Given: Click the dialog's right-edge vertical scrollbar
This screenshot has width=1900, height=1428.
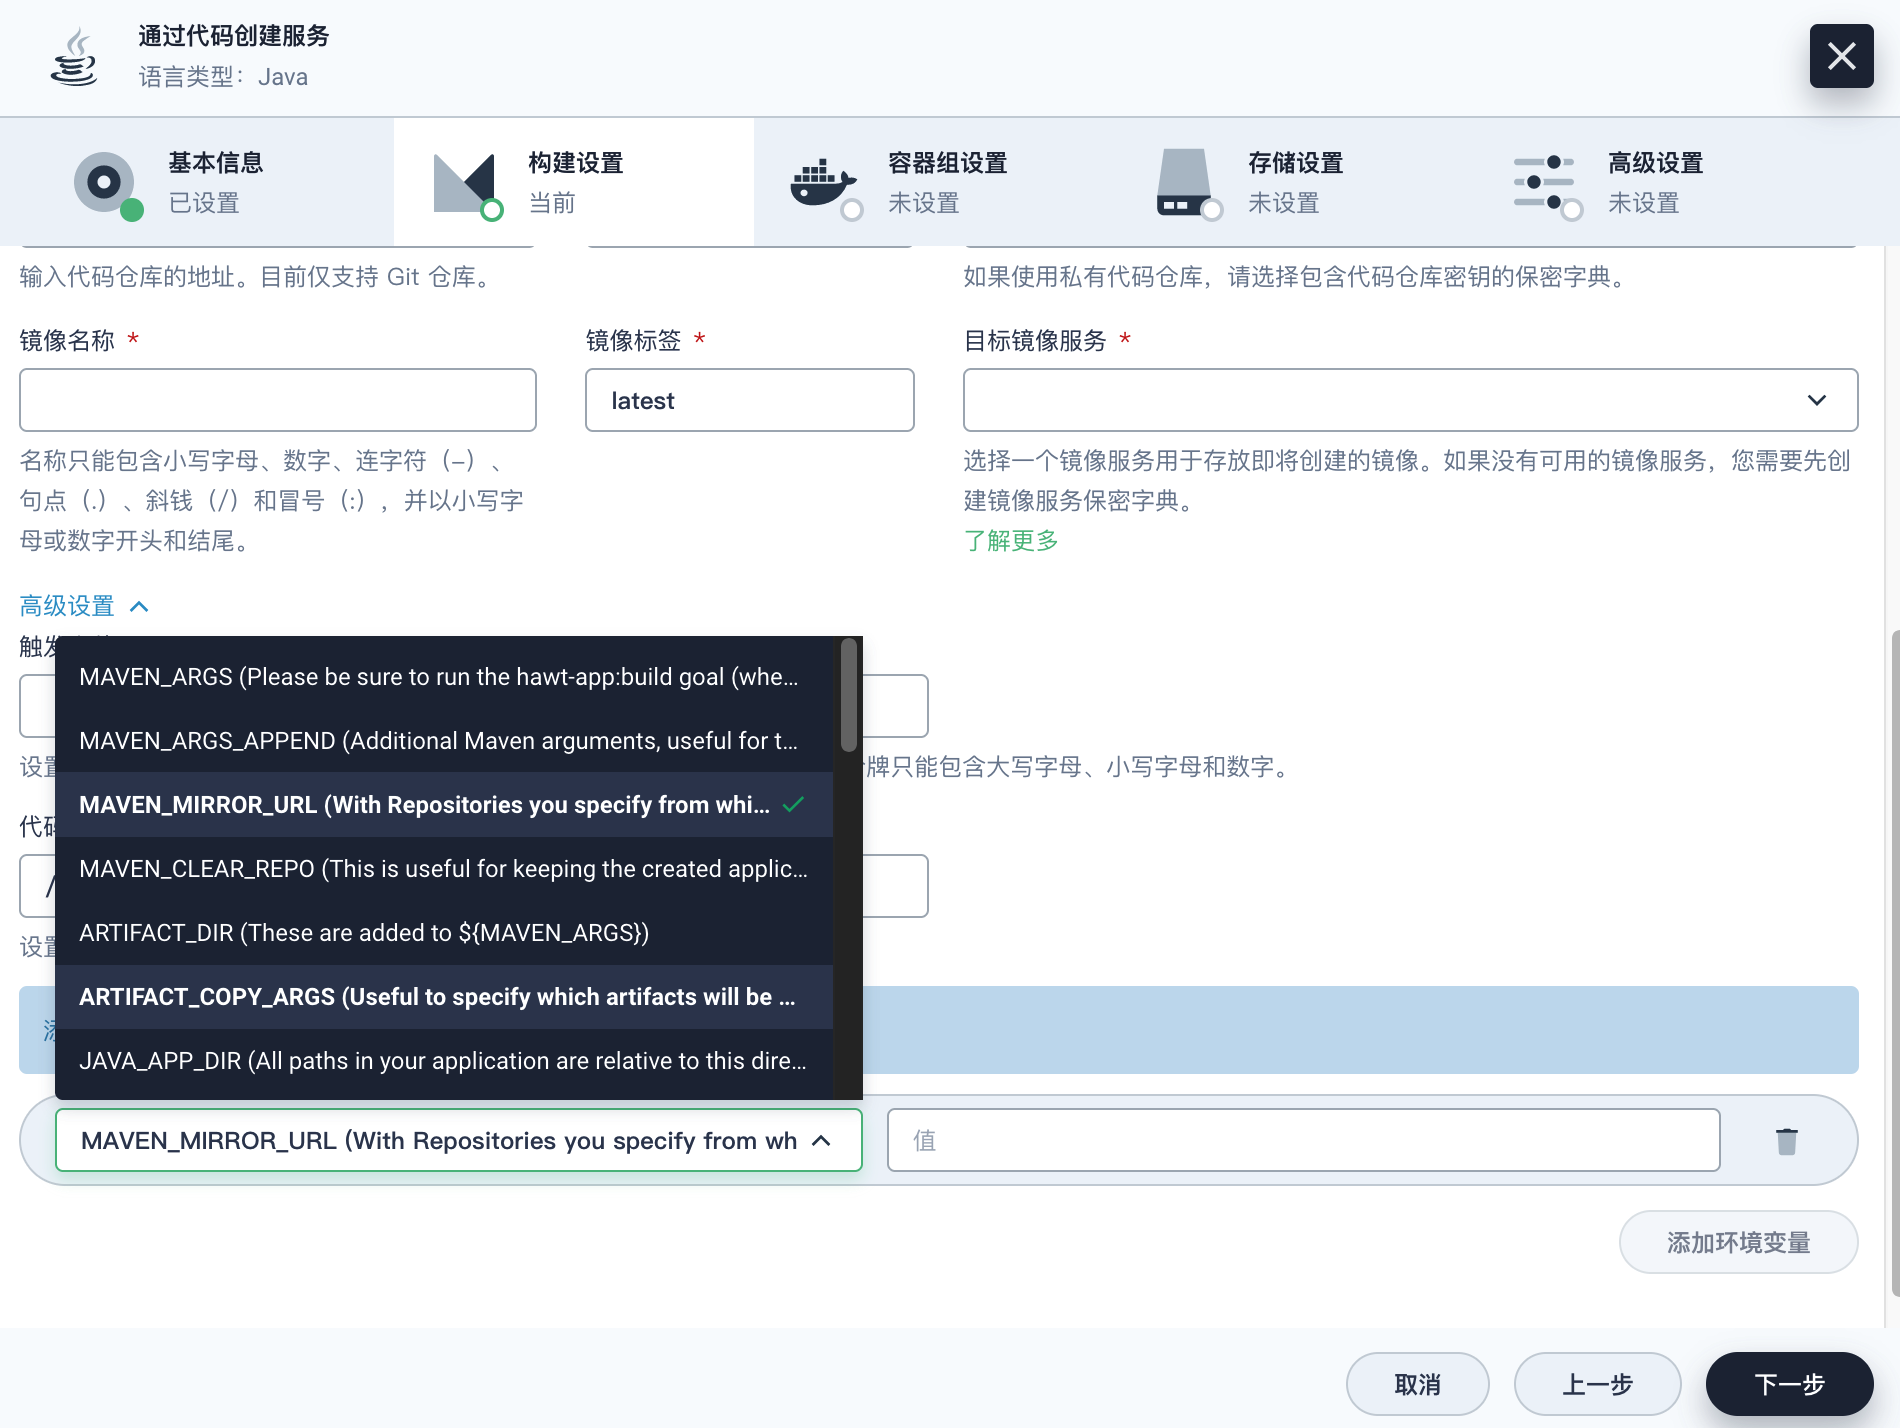Looking at the screenshot, I should point(1894,962).
